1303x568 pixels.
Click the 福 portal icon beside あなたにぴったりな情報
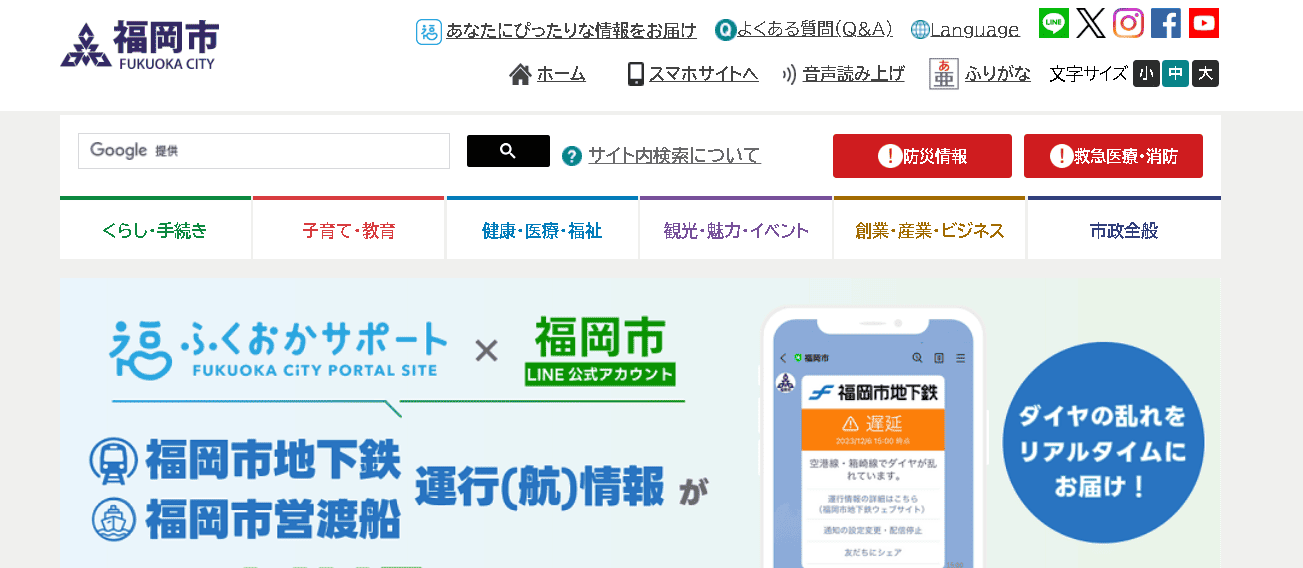[x=429, y=31]
